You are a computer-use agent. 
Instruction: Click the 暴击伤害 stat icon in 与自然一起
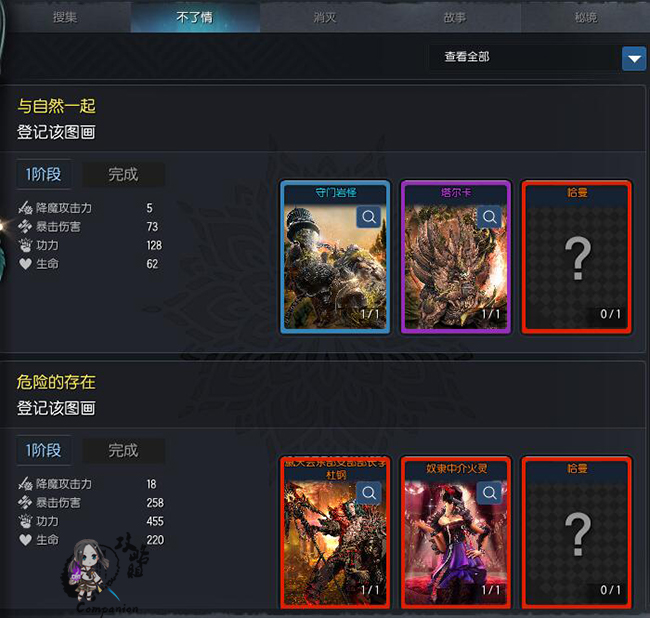(25, 226)
